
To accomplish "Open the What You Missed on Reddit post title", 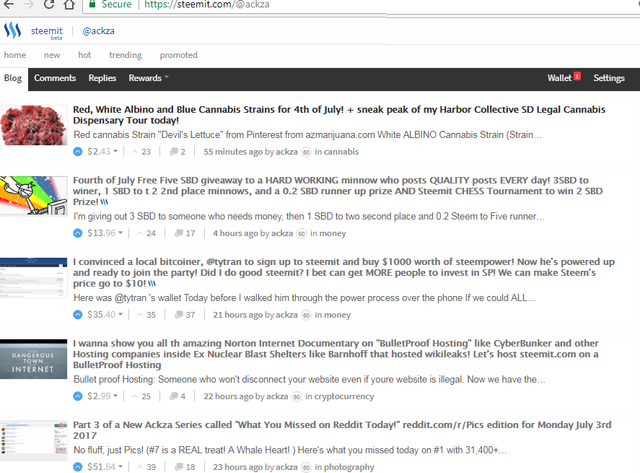I will (342, 430).
